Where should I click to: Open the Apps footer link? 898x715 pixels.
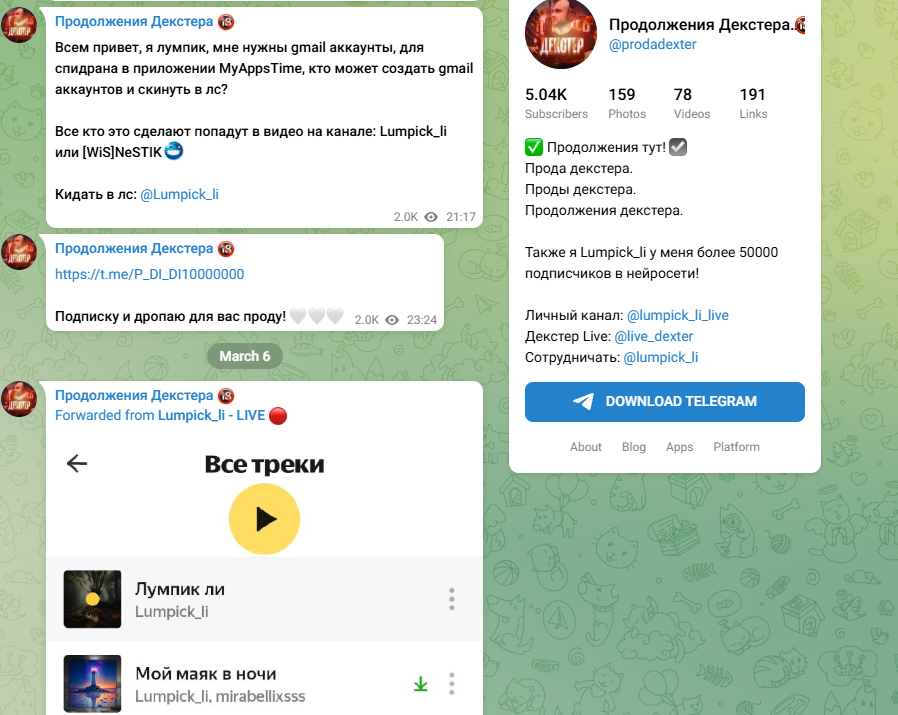[679, 447]
